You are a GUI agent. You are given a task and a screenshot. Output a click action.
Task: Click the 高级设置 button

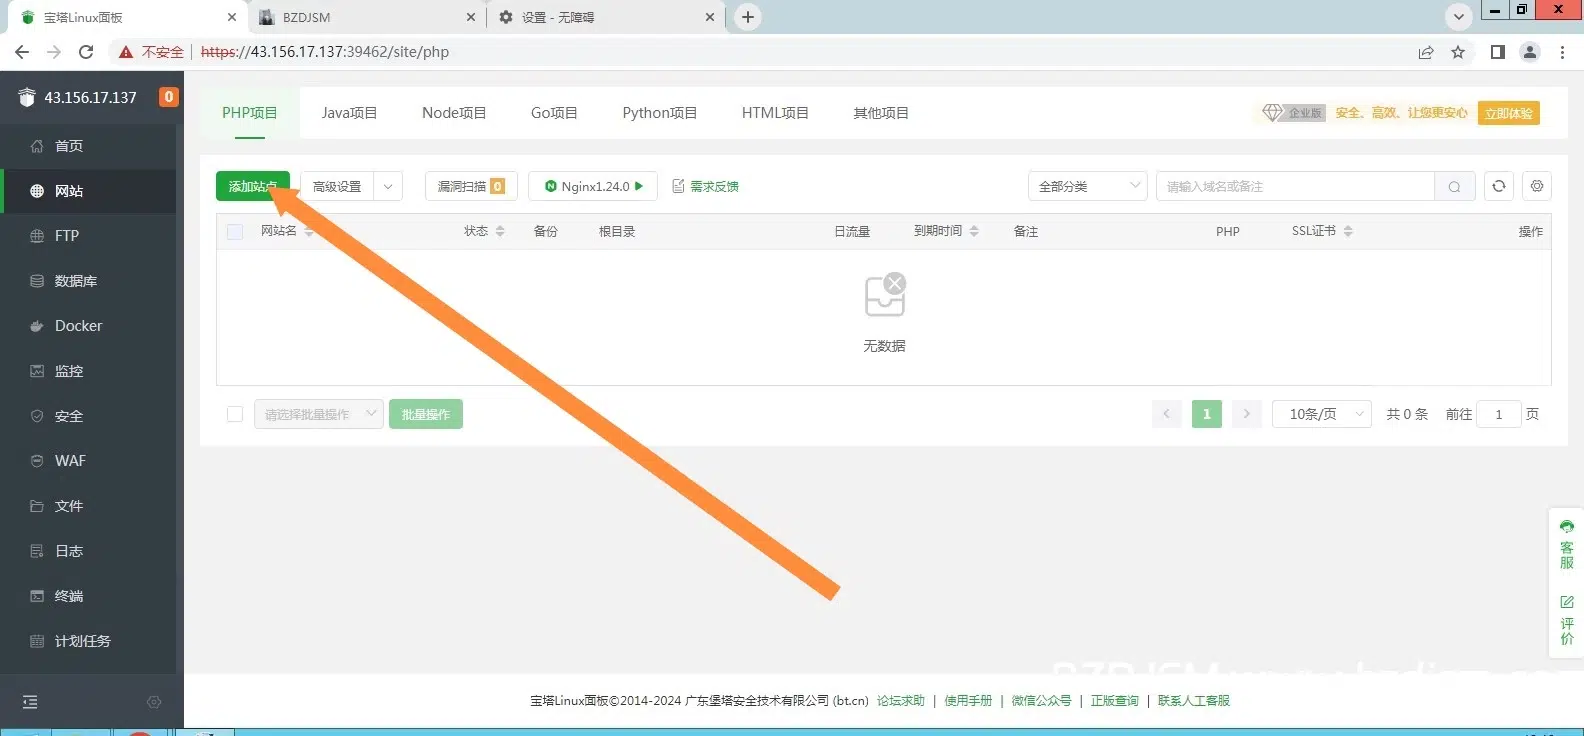coord(337,187)
